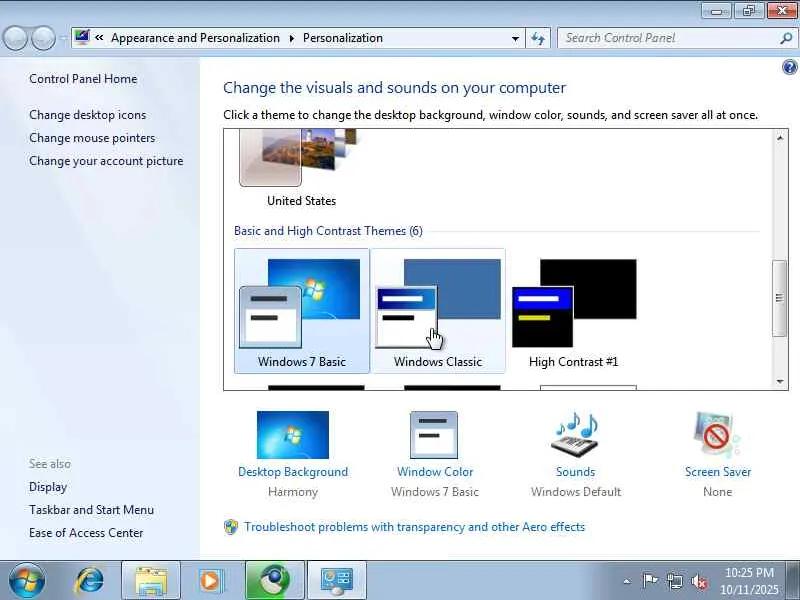Click the Control Panel icon in address bar
Screen dimensions: 800x600
[82, 37]
